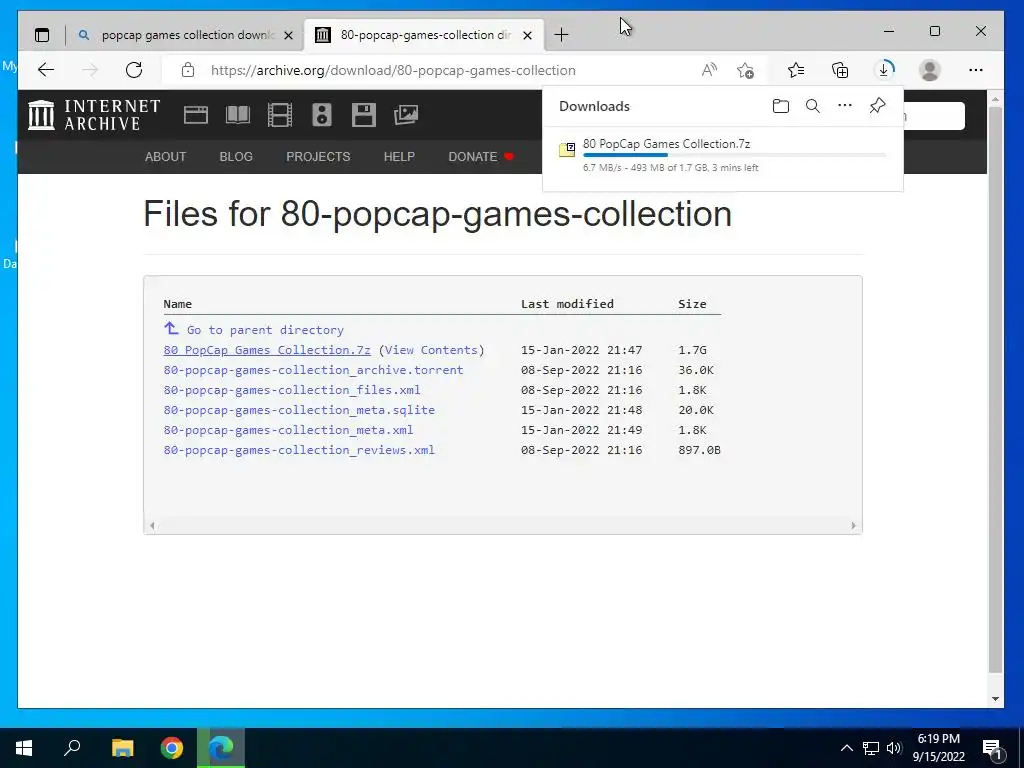Go back using the back arrow

click(46, 70)
